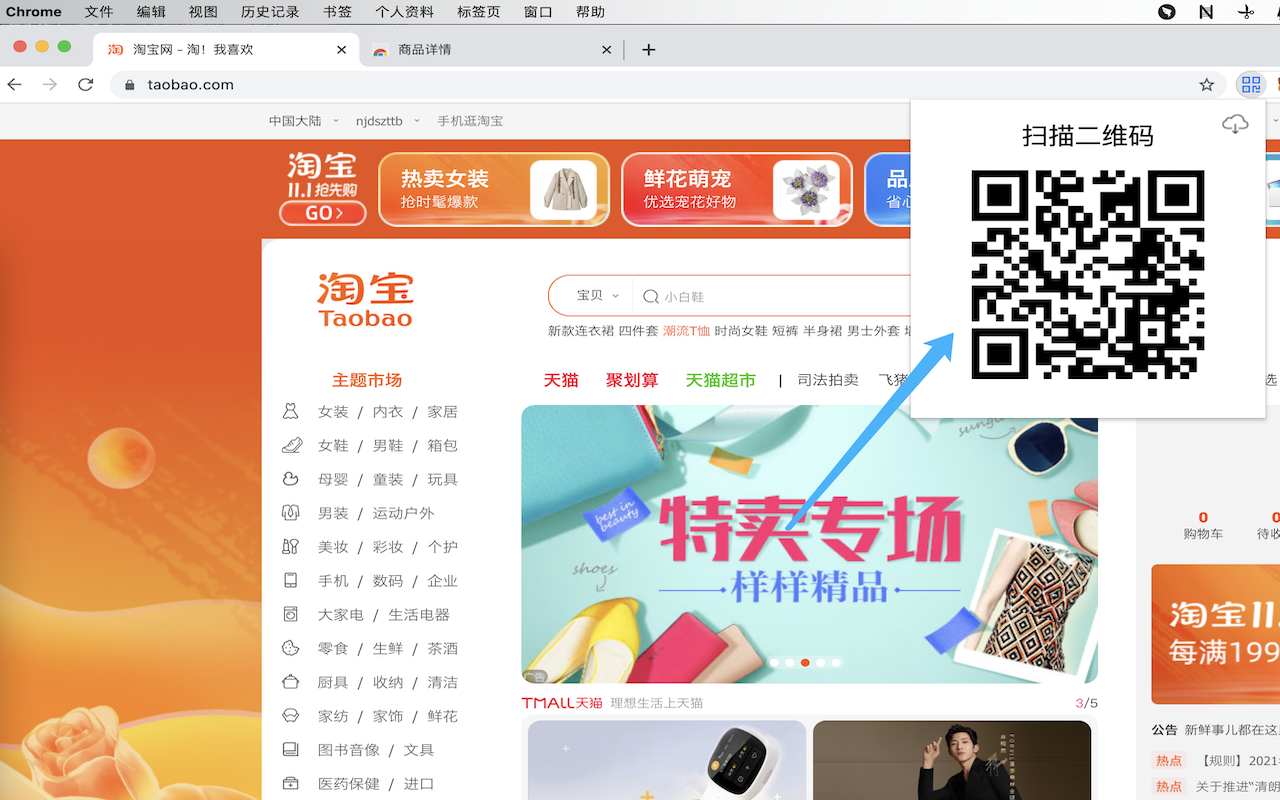Click the 女鞋 category shoe icon
This screenshot has width=1280, height=800.
pyautogui.click(x=291, y=445)
